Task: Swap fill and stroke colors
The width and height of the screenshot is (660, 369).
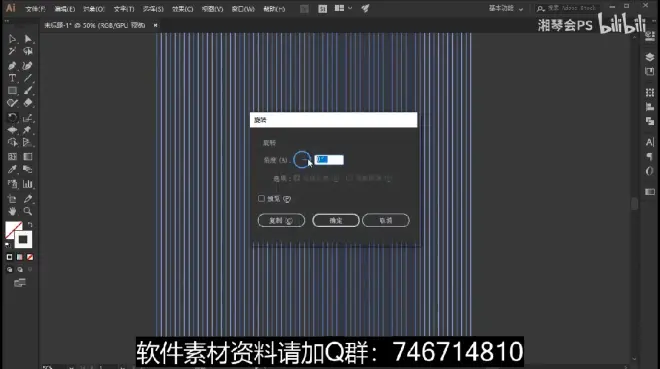Action: pyautogui.click(x=30, y=225)
